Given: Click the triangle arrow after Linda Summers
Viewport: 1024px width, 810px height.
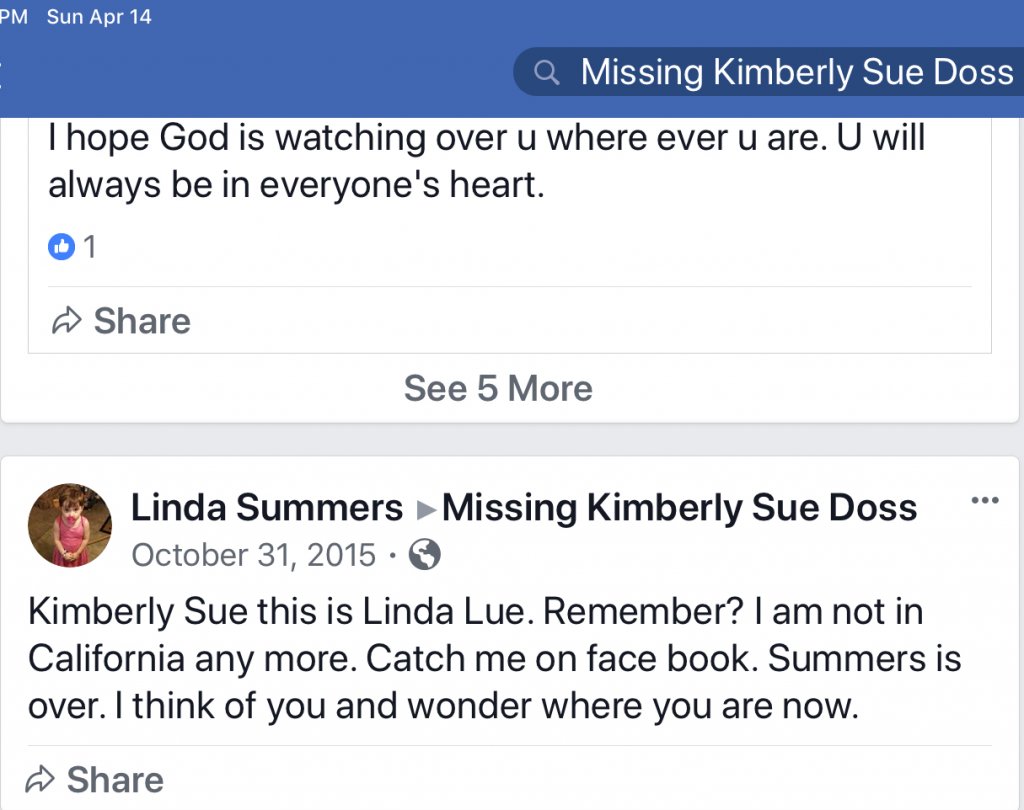Looking at the screenshot, I should [x=426, y=510].
